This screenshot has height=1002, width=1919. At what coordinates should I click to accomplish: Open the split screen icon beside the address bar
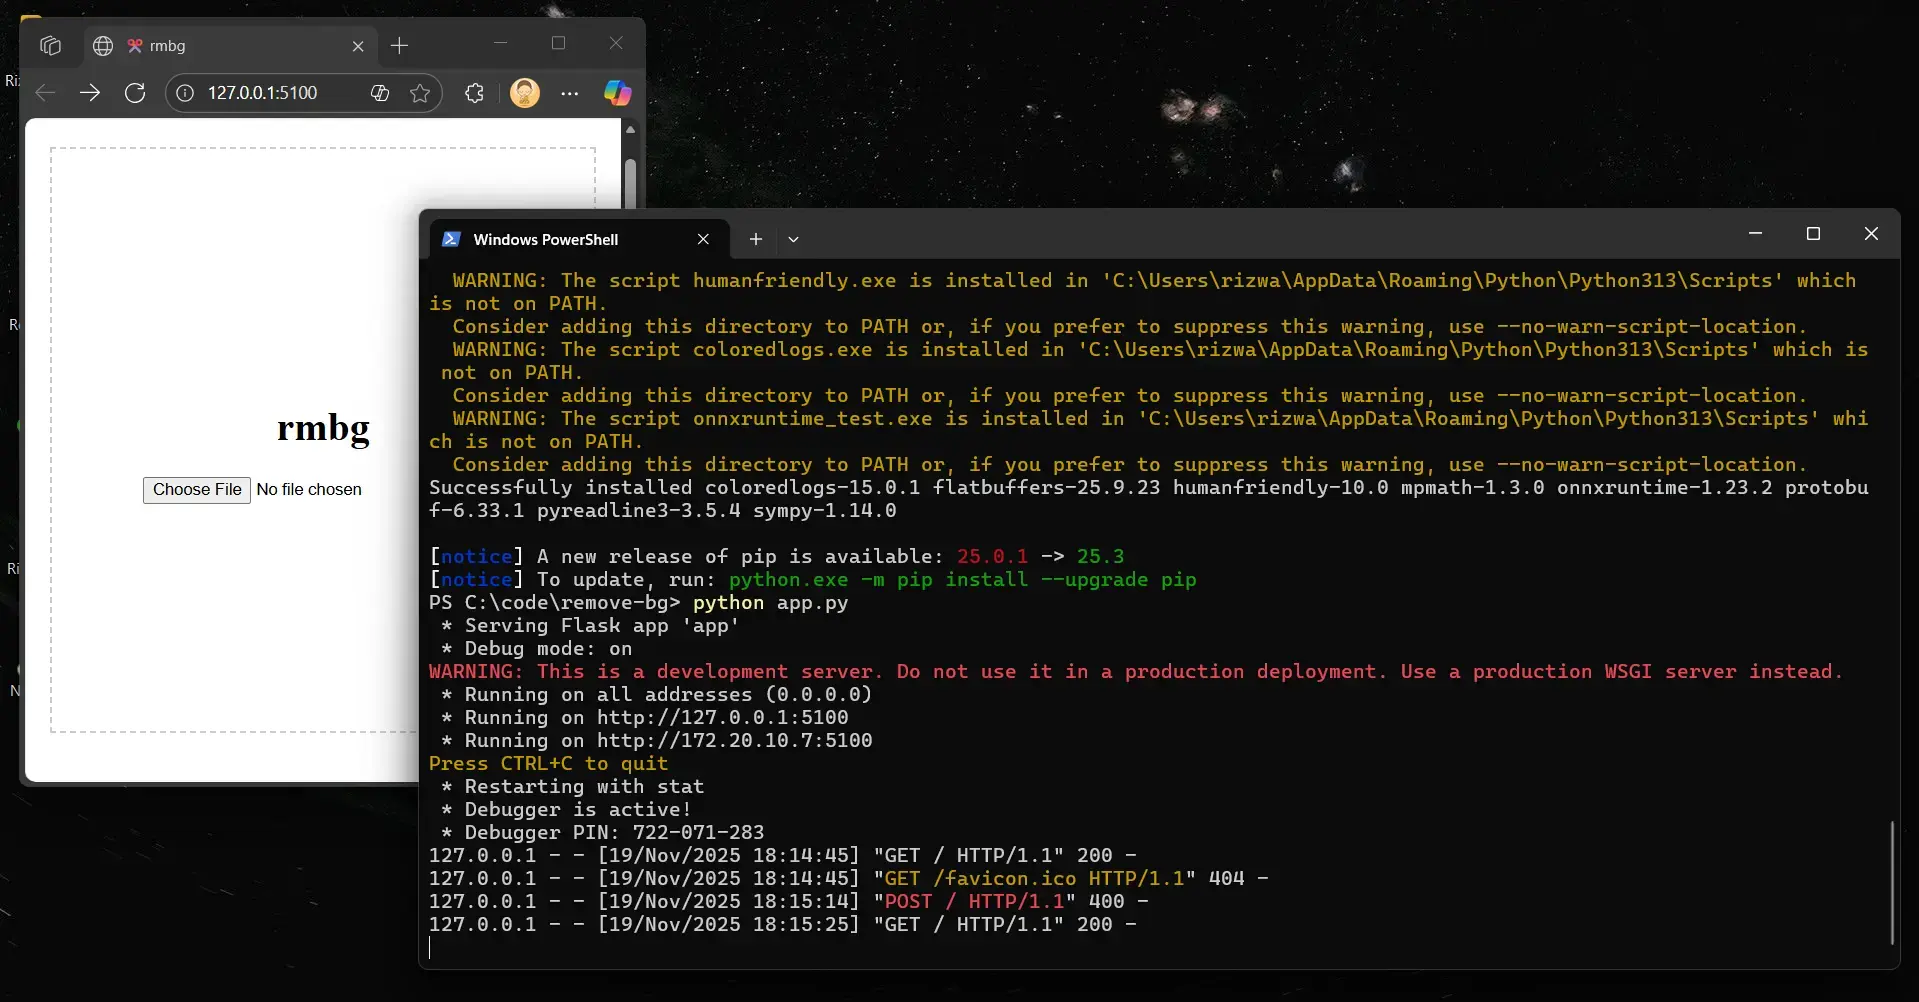379,92
